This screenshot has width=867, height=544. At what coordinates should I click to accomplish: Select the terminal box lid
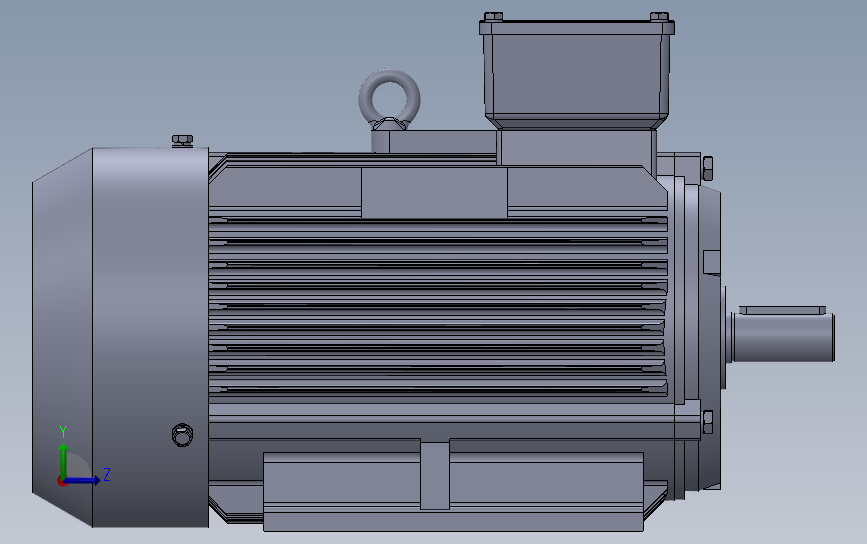point(577,28)
